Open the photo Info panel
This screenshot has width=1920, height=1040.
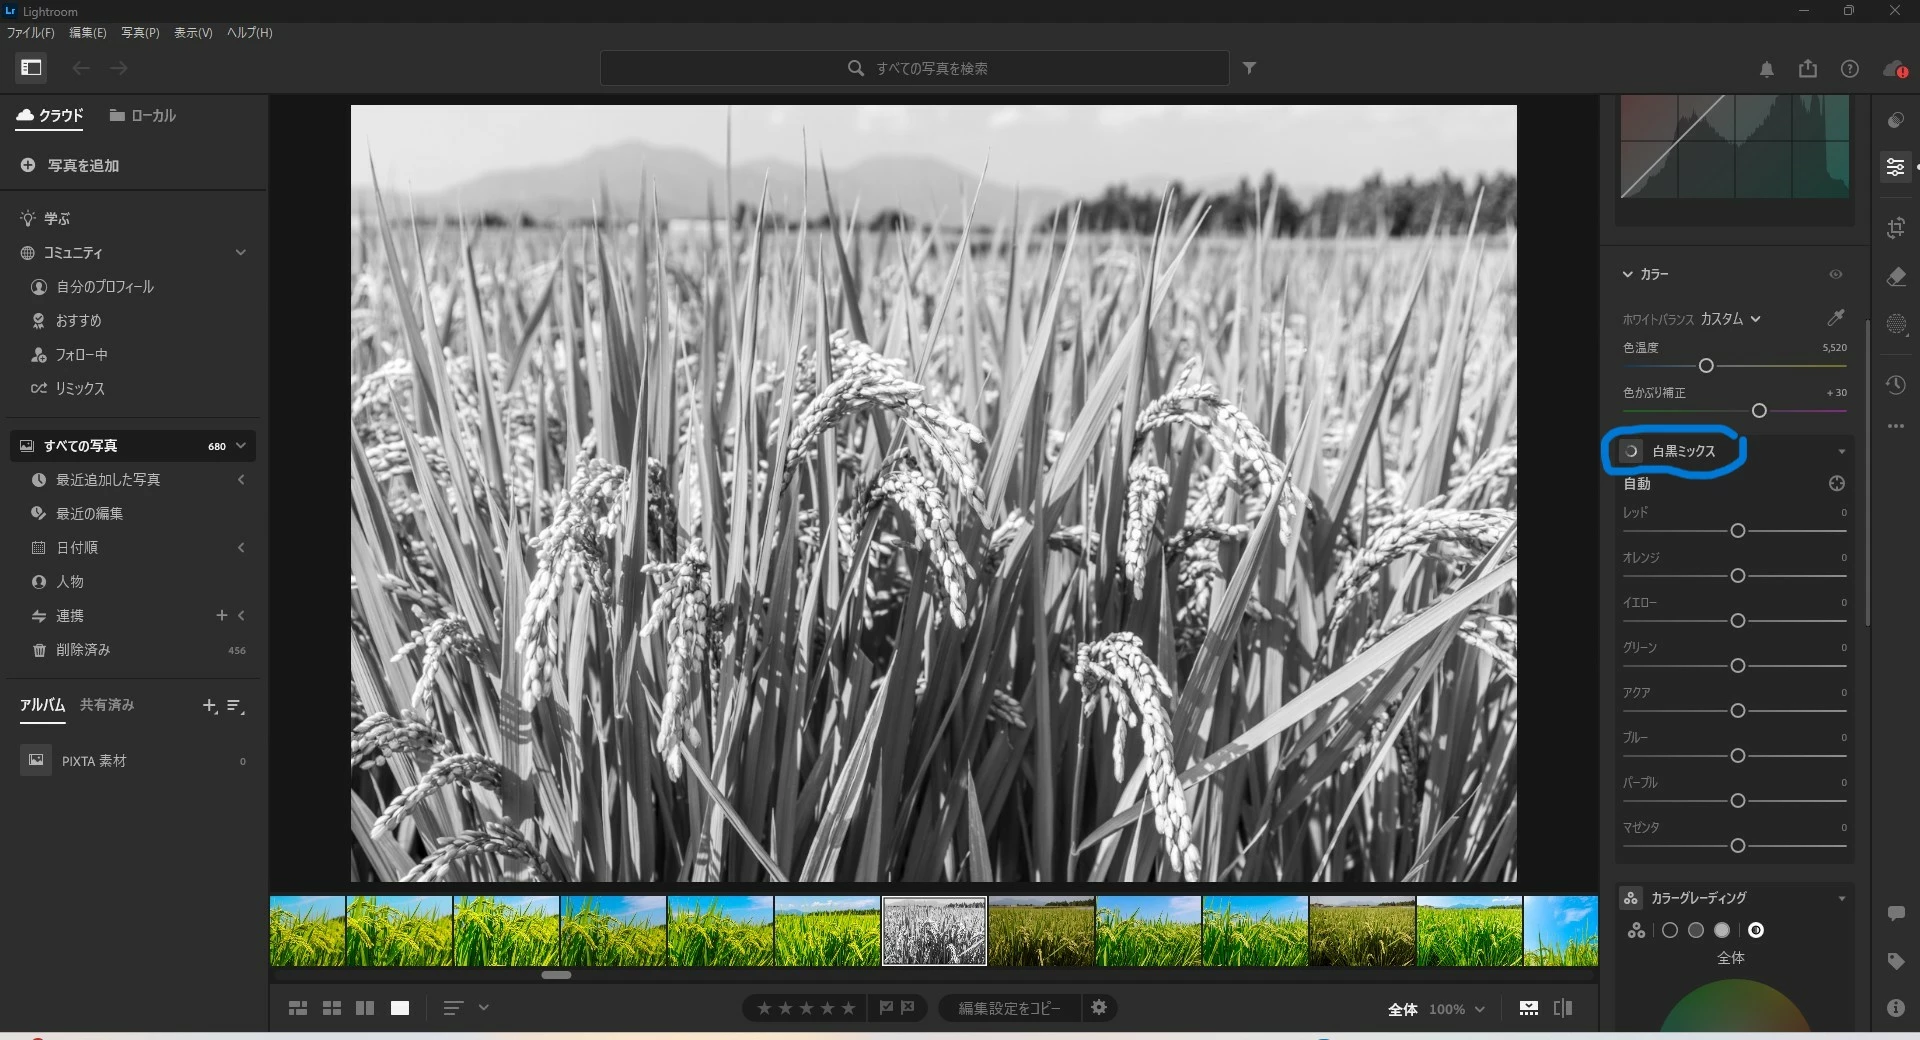pos(1895,1008)
